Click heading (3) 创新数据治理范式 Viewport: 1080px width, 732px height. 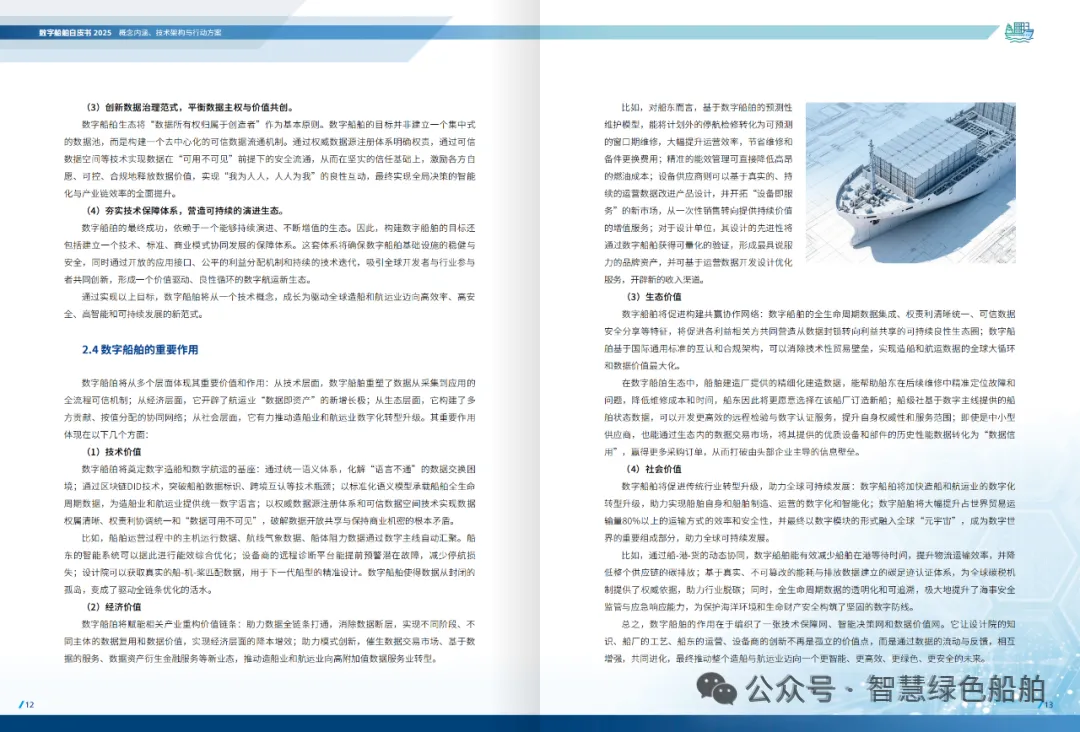[189, 107]
